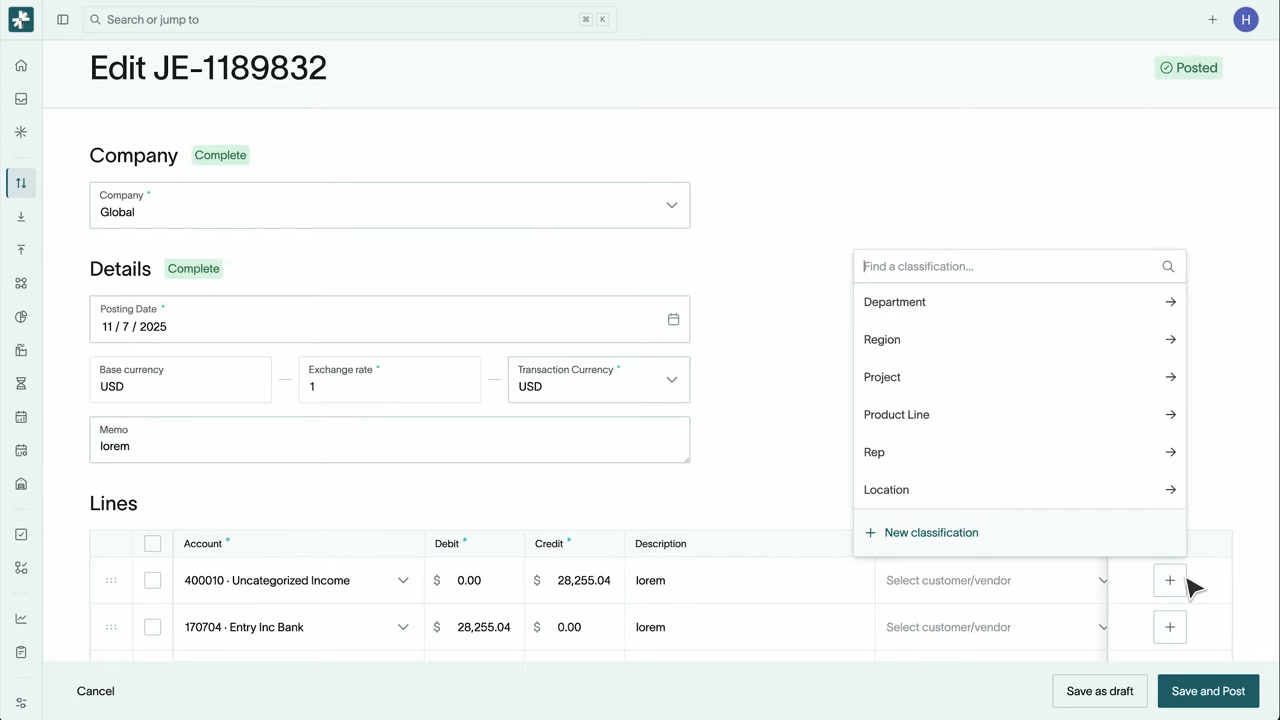1280x720 pixels.
Task: Click the Find a classification search field
Action: [x=1020, y=267]
